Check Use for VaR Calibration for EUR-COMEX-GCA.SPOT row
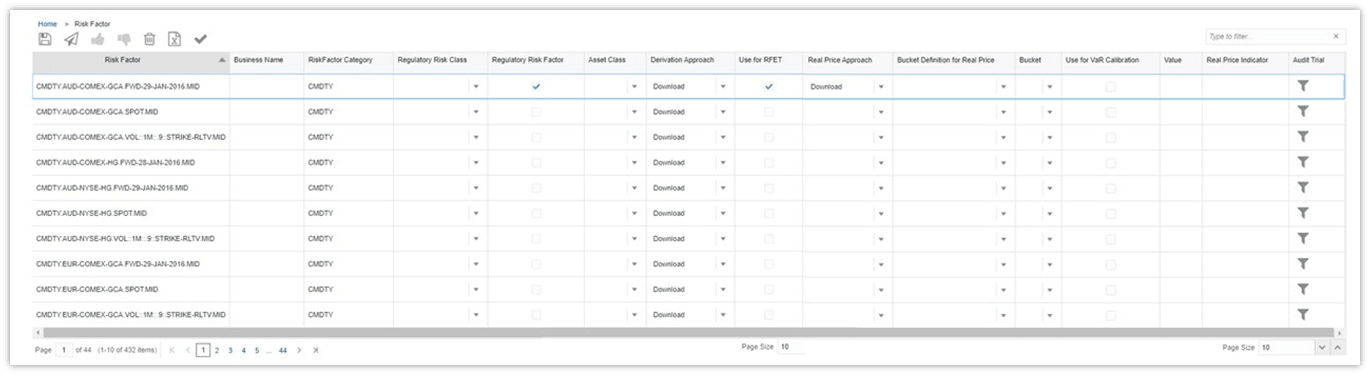This screenshot has height=375, width=1370. coord(1110,289)
